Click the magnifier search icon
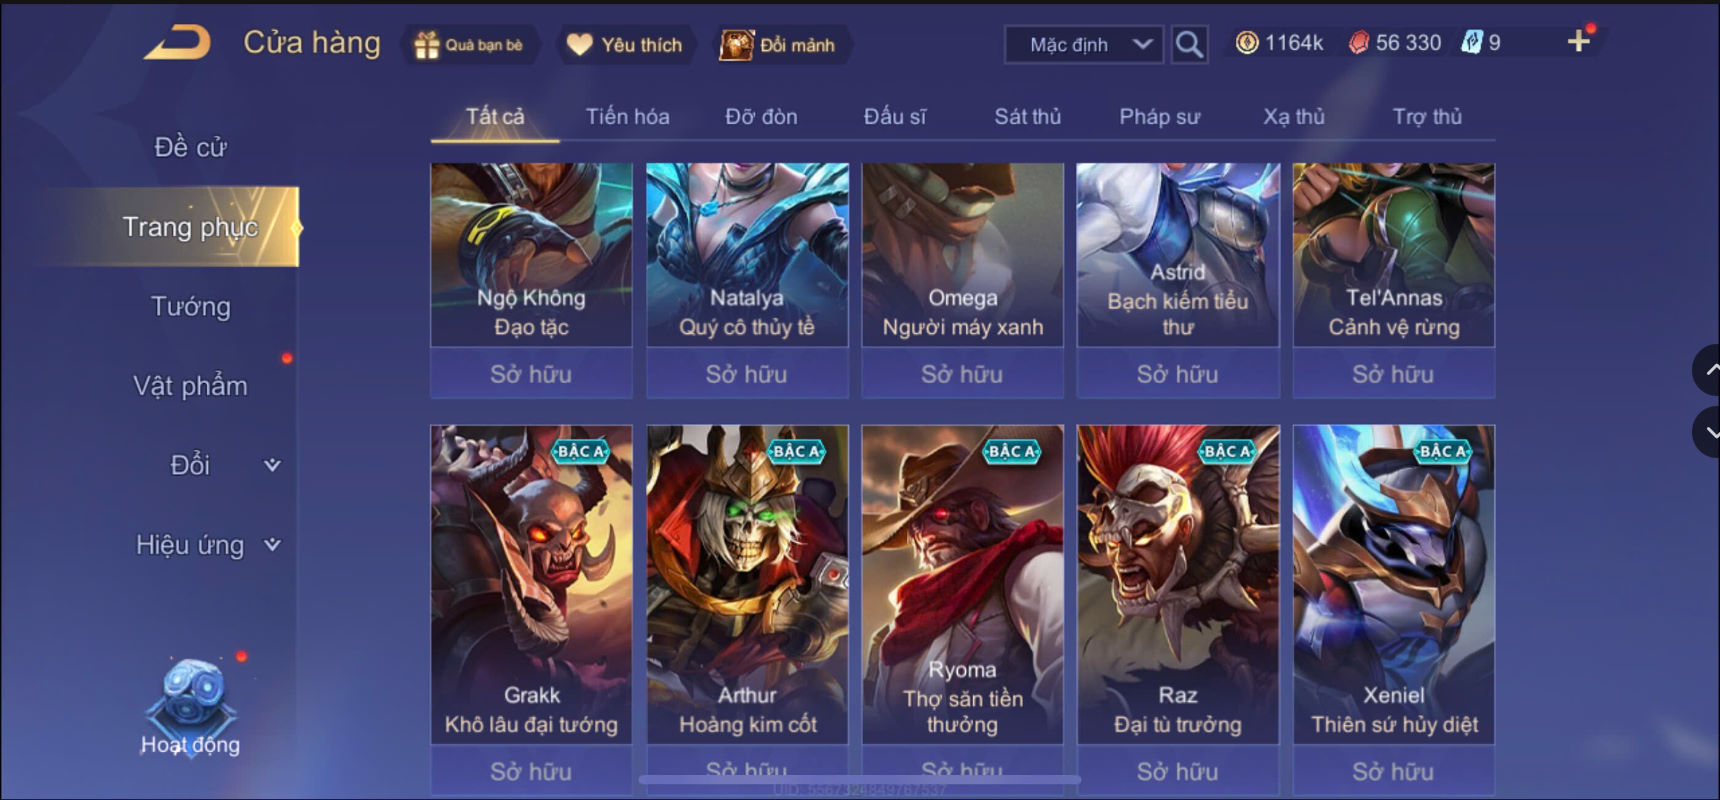 (1189, 44)
